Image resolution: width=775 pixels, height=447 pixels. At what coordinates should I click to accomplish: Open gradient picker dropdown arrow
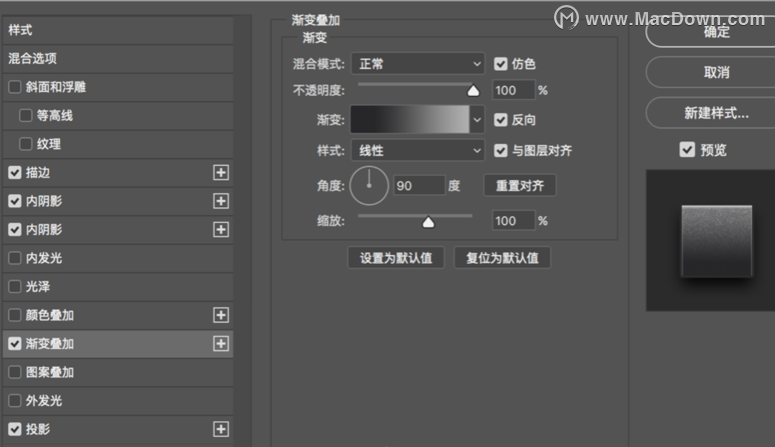(477, 120)
